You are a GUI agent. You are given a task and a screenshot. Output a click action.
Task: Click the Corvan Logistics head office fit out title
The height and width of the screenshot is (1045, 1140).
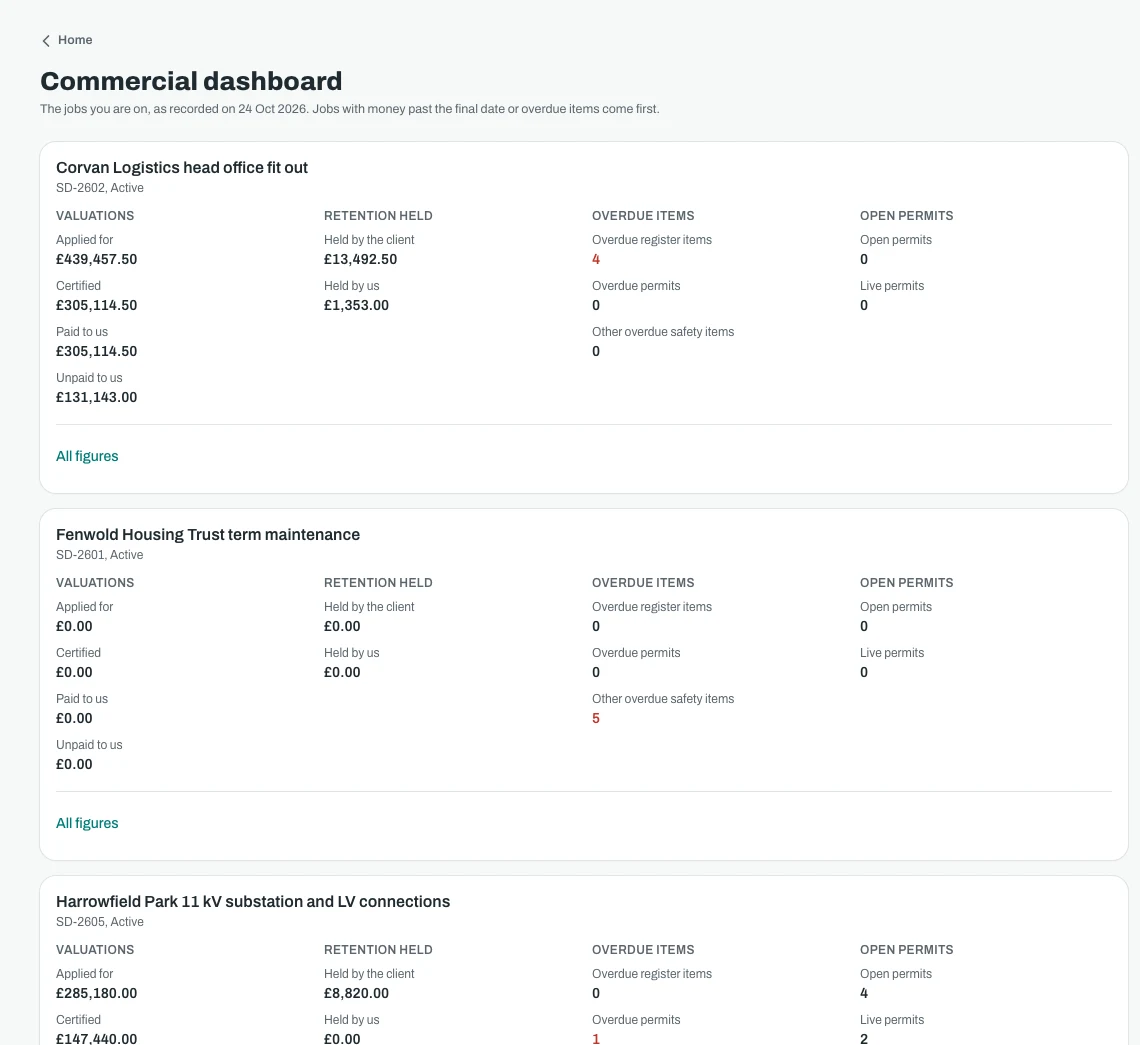182,167
